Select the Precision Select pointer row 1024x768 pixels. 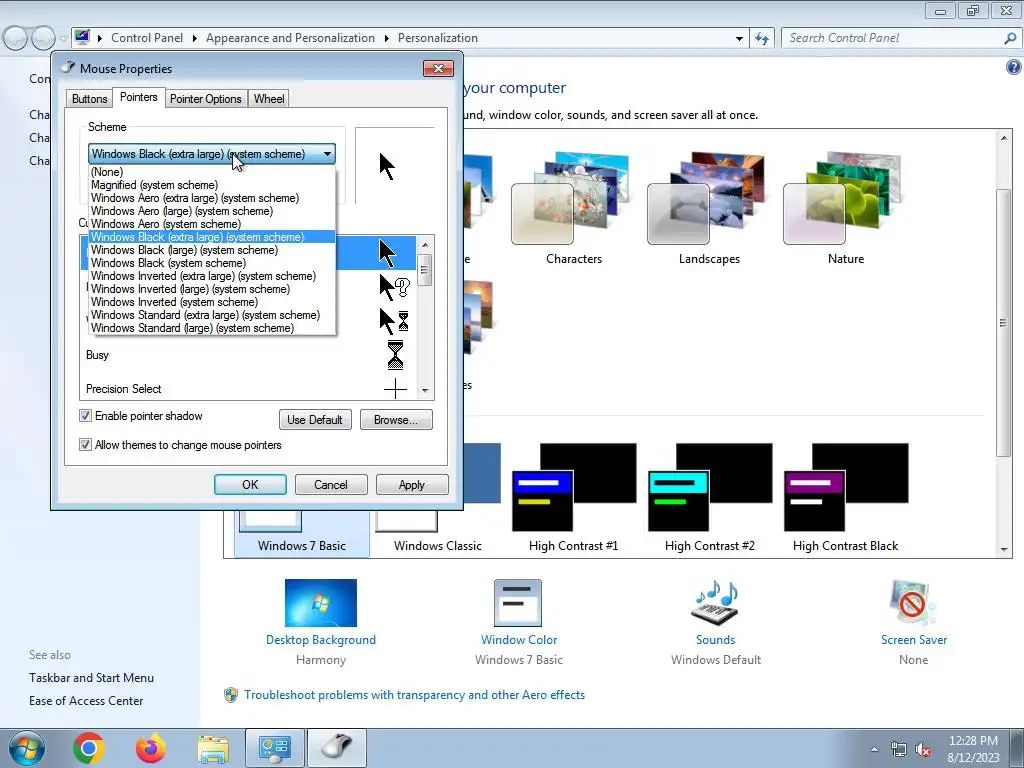click(x=248, y=389)
